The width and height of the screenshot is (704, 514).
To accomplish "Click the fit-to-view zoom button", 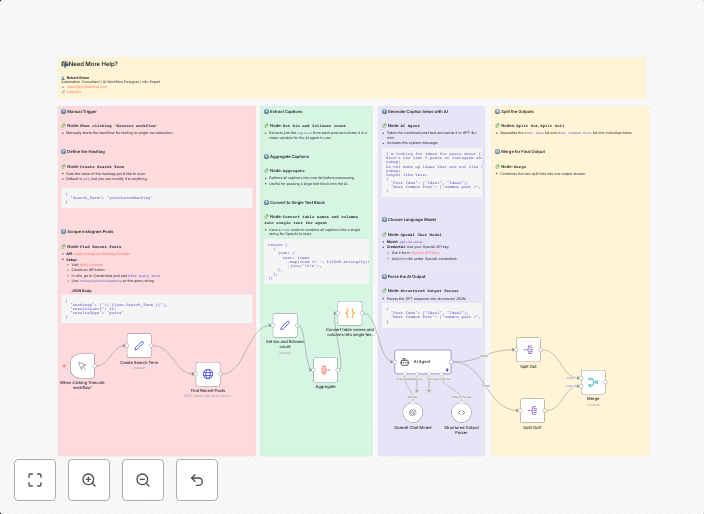I will (x=35, y=480).
